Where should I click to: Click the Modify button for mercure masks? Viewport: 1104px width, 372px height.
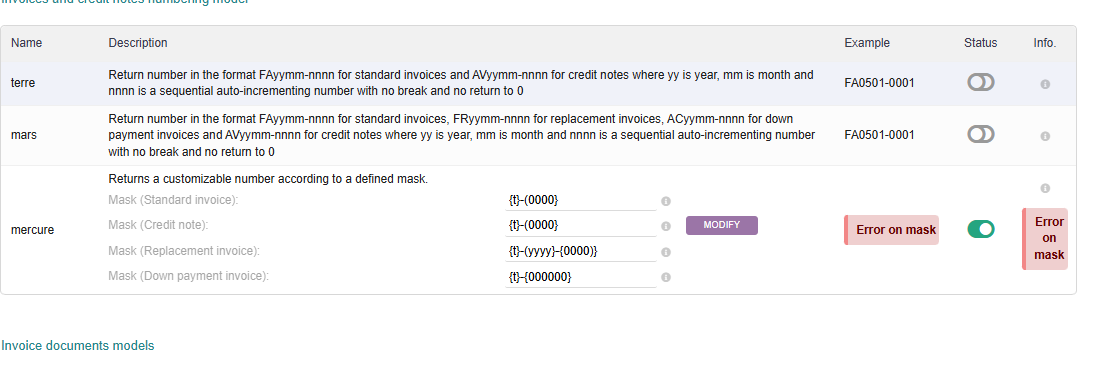(x=722, y=225)
